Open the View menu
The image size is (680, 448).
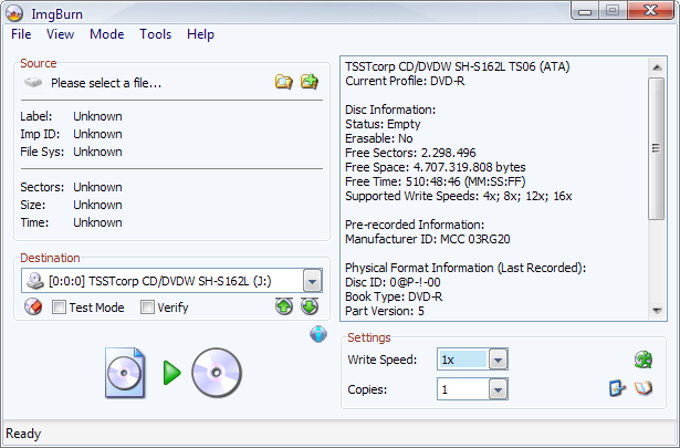tap(60, 34)
